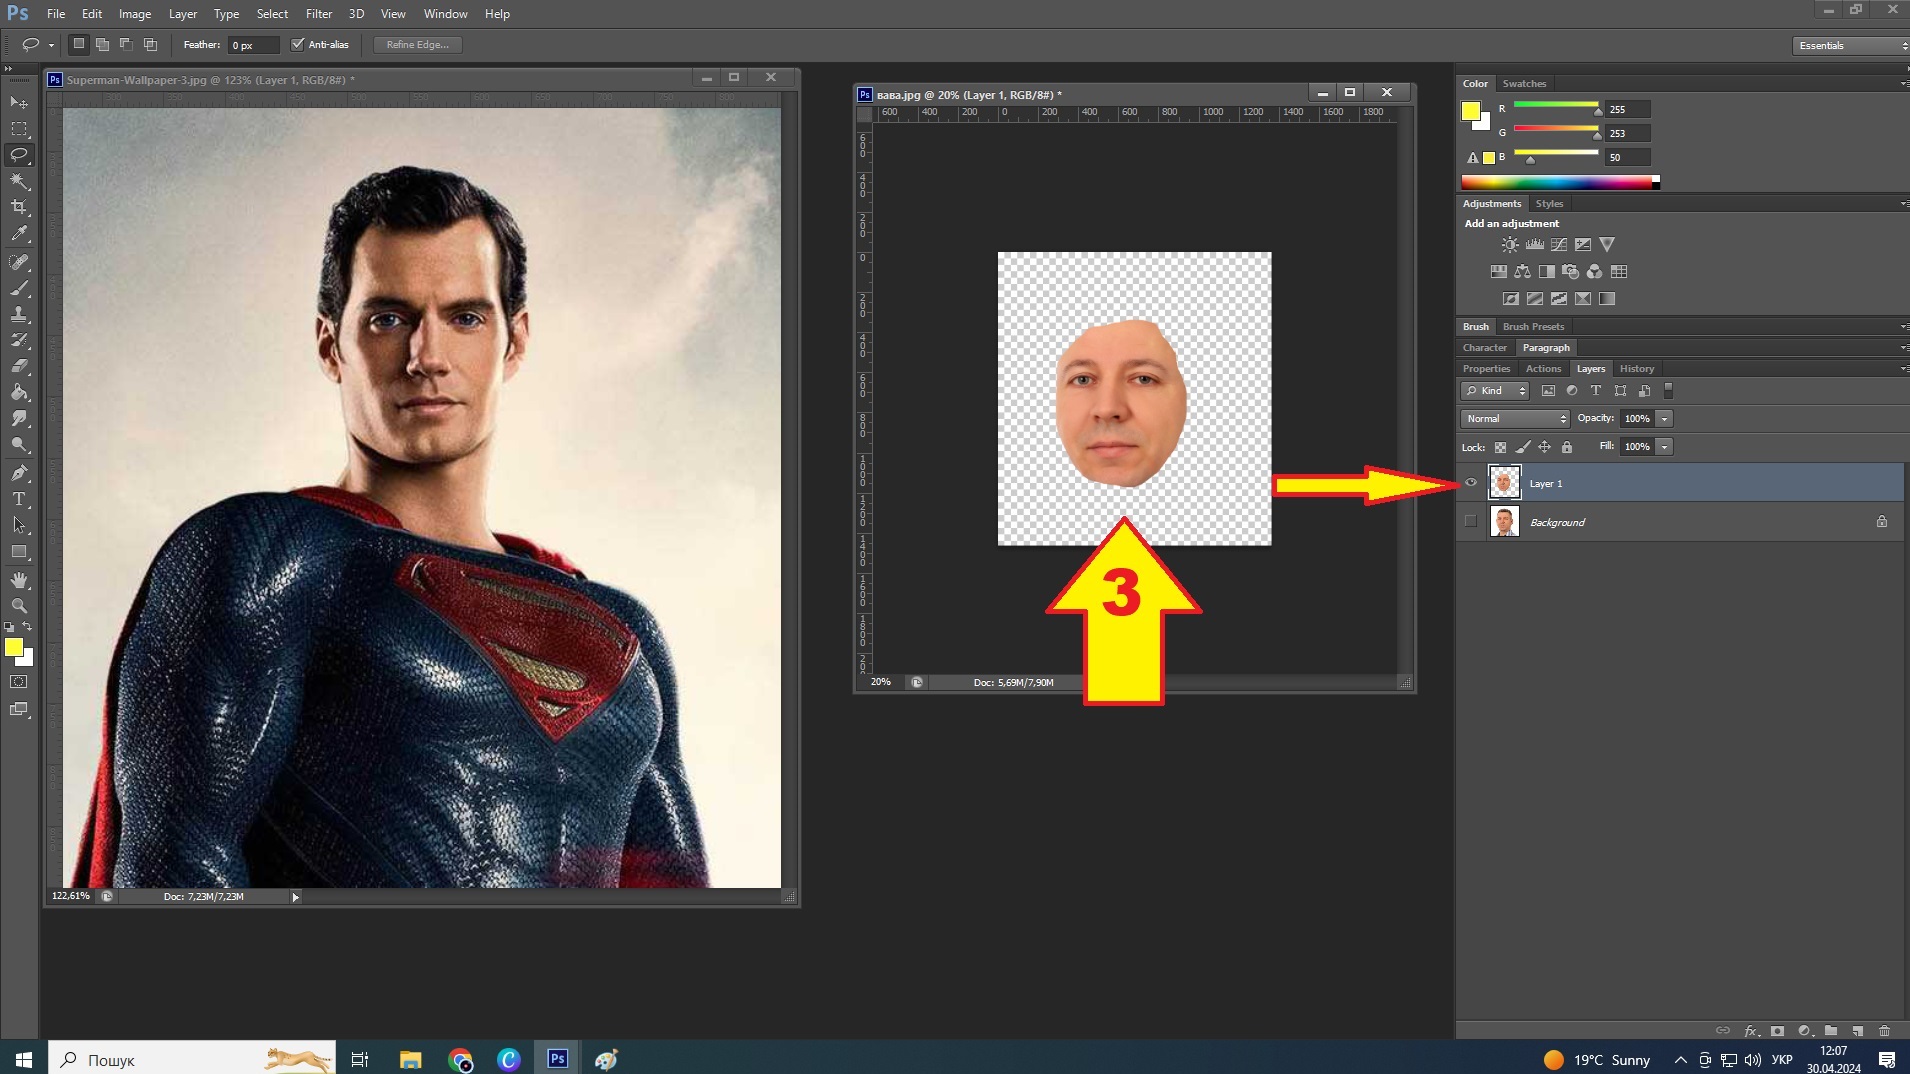This screenshot has height=1074, width=1910.
Task: Select the Eraser tool
Action: click(x=19, y=366)
